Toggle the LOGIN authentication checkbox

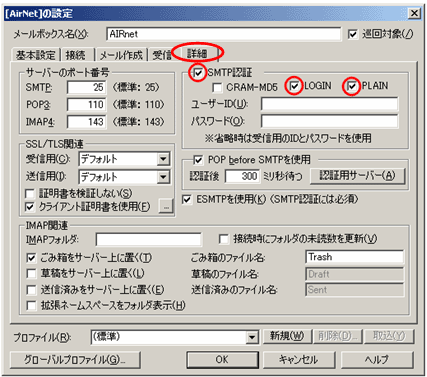pyautogui.click(x=294, y=86)
